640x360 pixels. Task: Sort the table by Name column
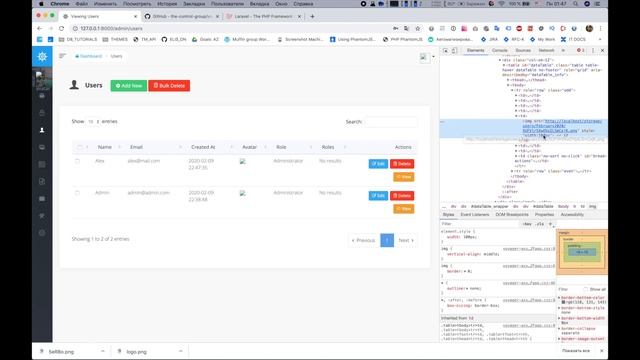click(x=104, y=147)
